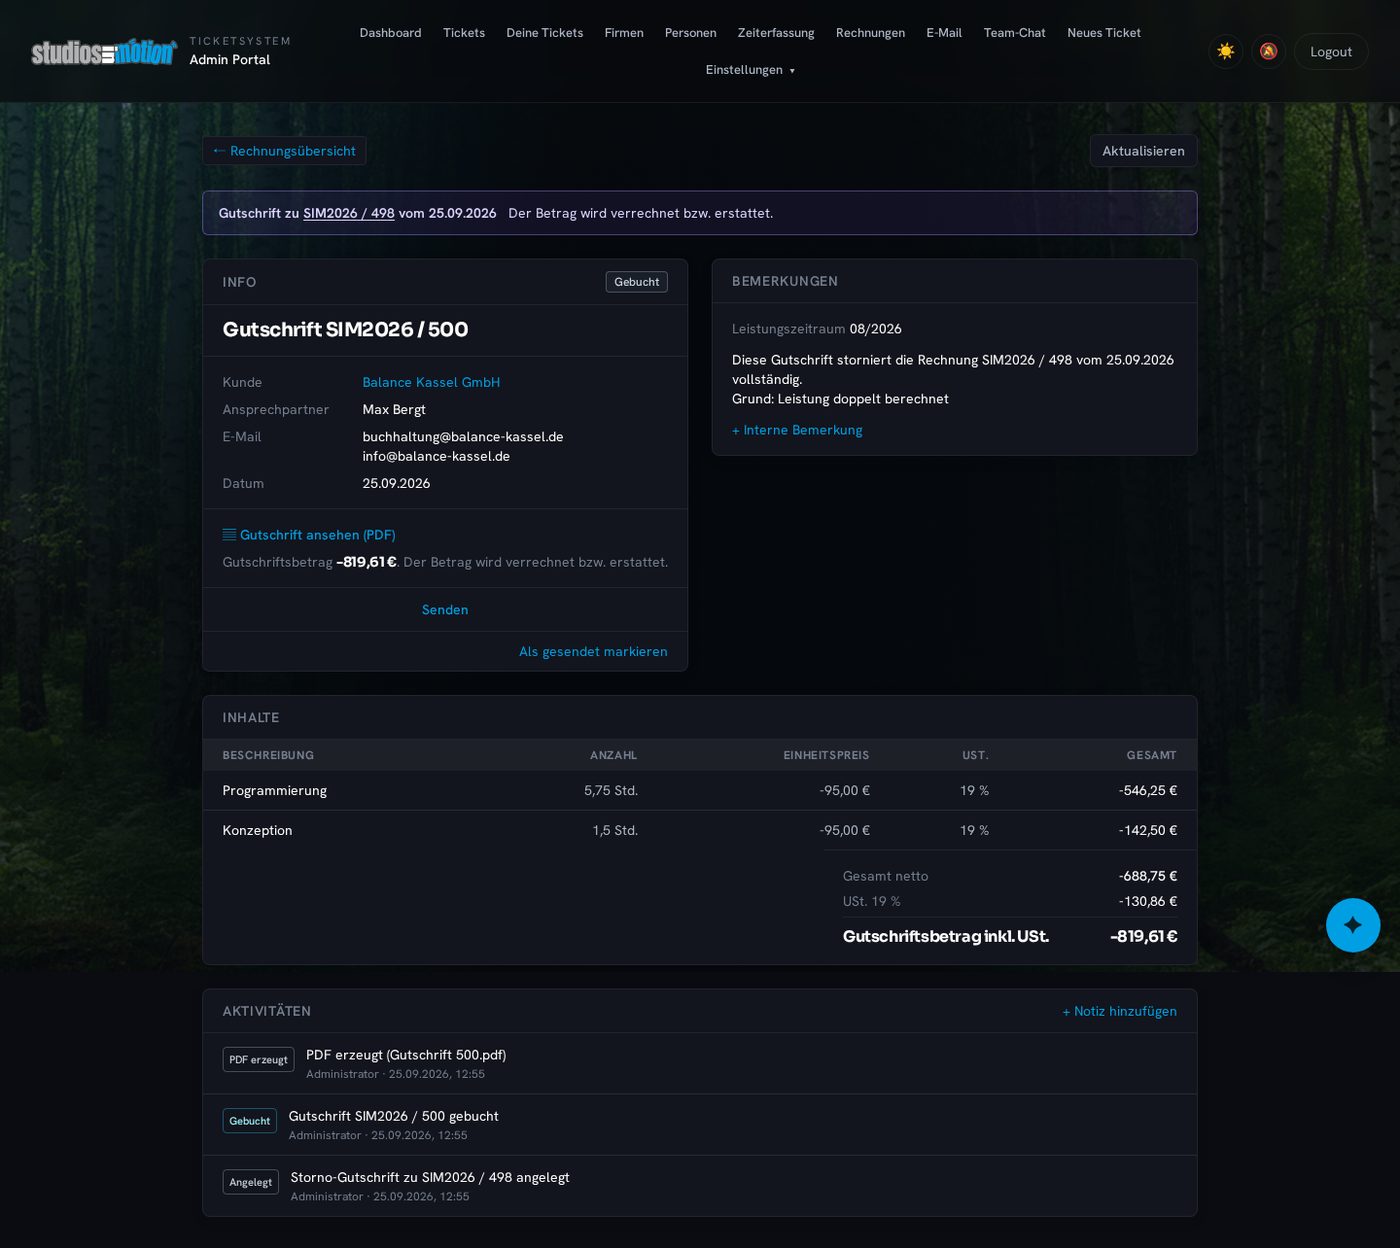Viewport: 1400px width, 1248px height.
Task: Open the floating assistant sparkle button
Action: [x=1353, y=925]
